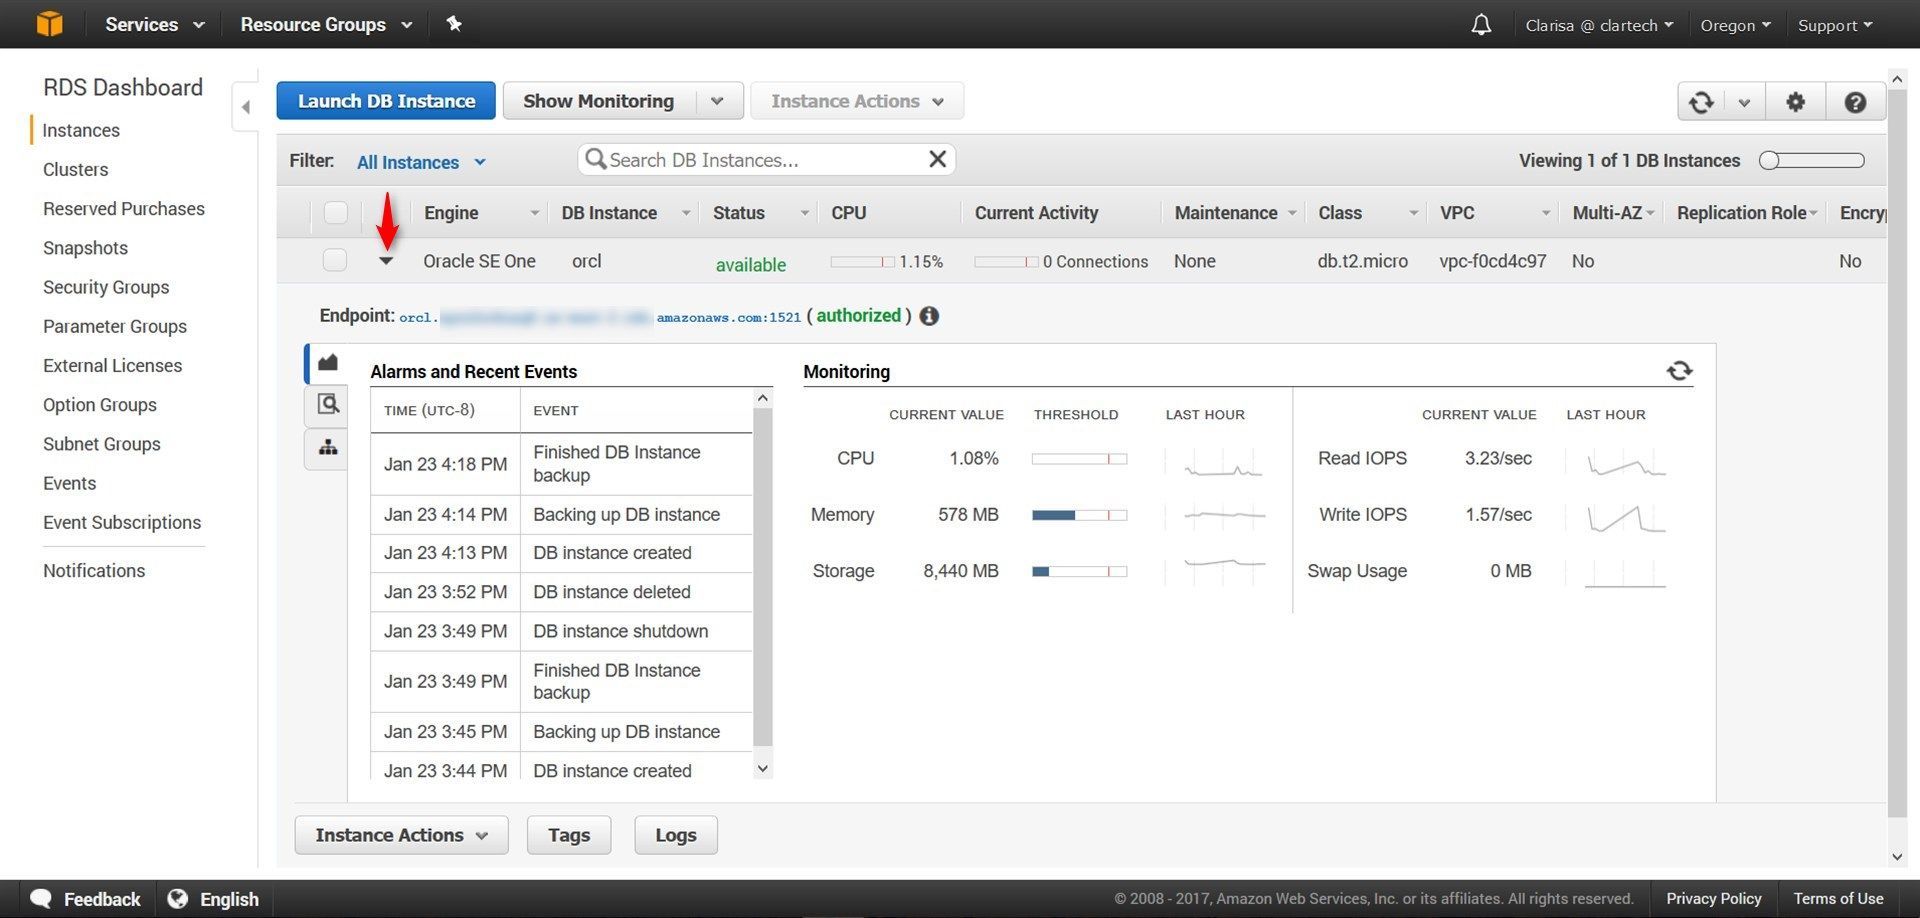Select the details magnifier side tab

327,405
